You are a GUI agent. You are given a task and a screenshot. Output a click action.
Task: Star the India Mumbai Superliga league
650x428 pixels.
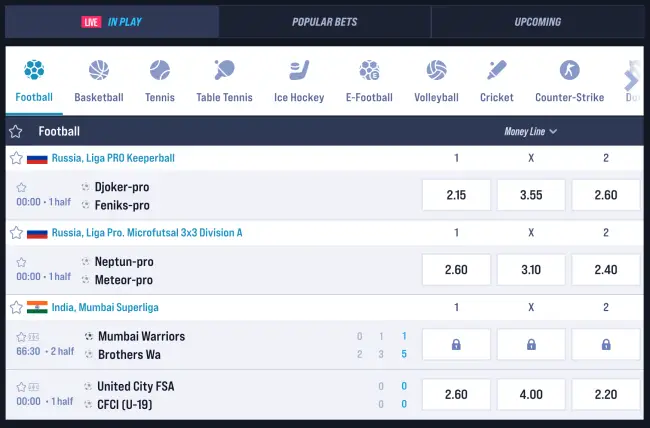16,307
